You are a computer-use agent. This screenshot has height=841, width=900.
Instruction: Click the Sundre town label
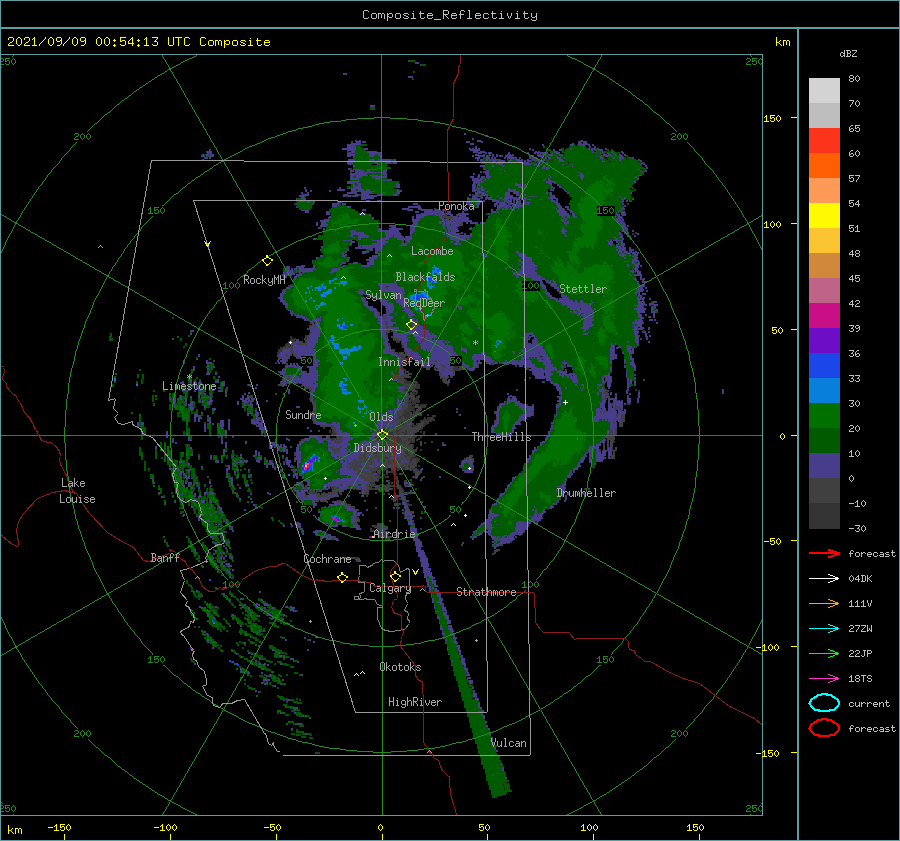click(303, 414)
